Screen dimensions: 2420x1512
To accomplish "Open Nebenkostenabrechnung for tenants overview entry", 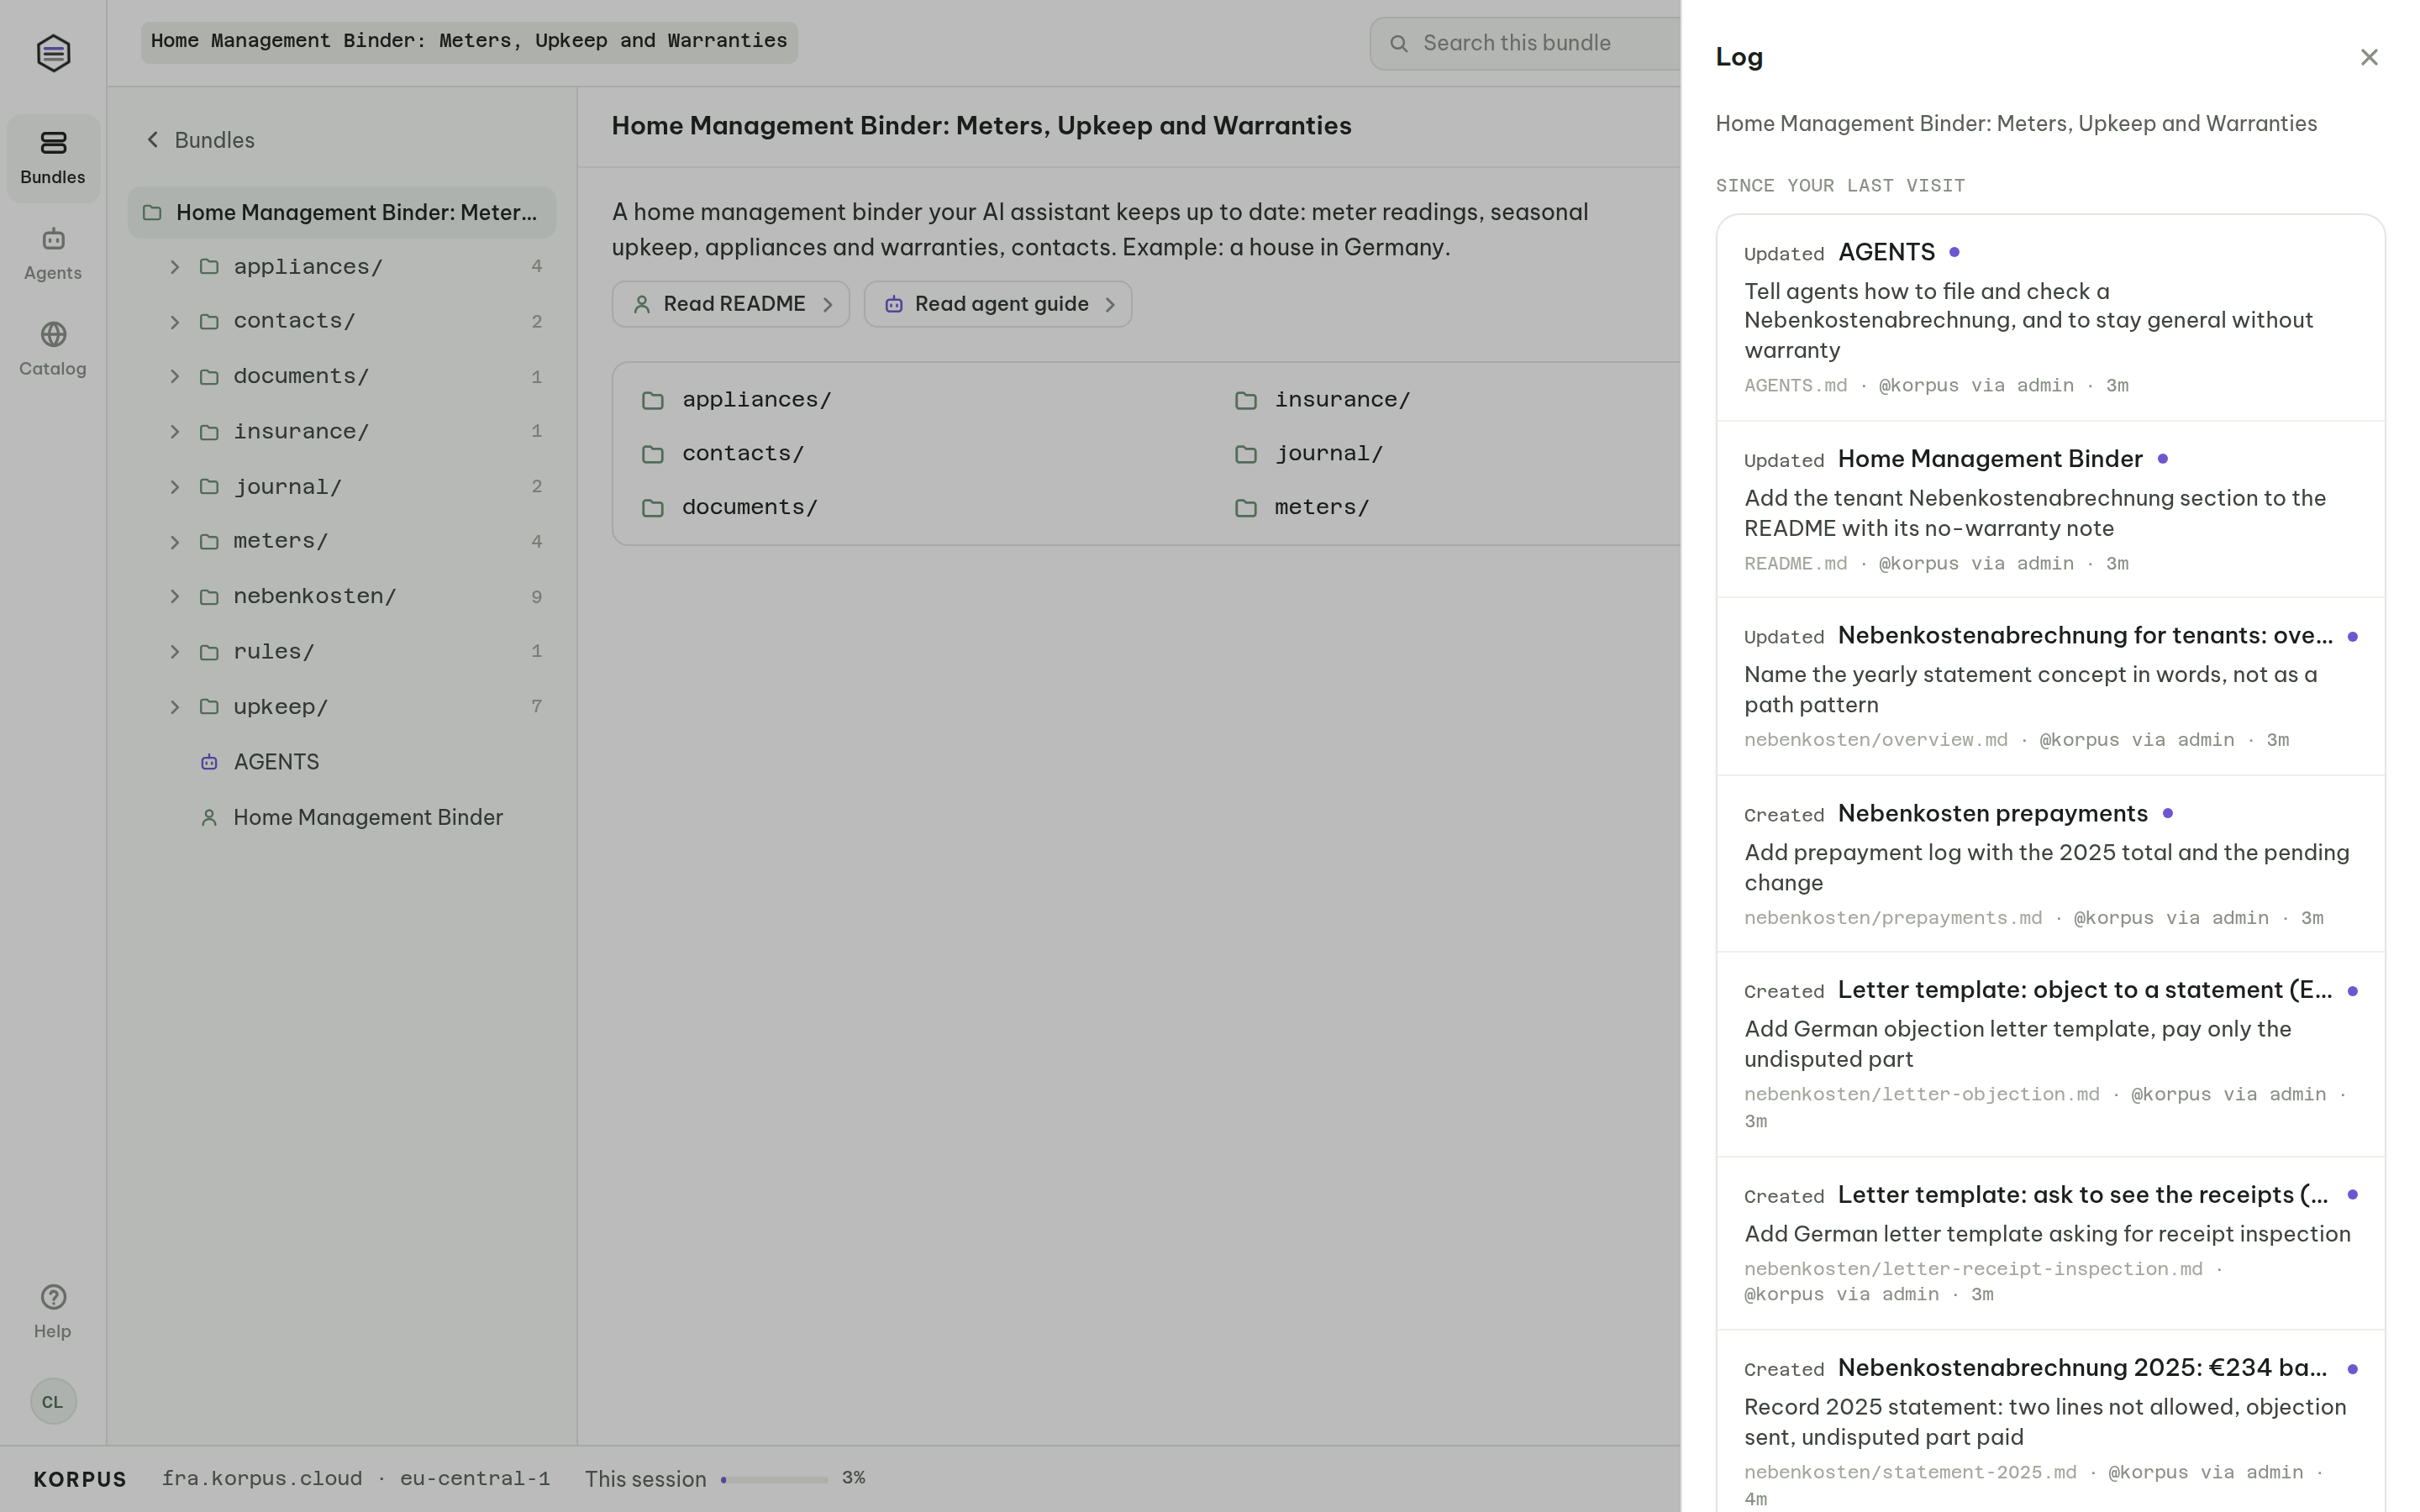I will [2050, 686].
